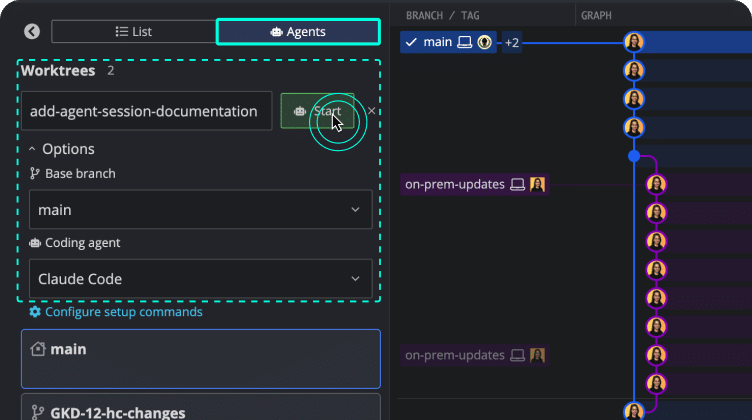This screenshot has width=752, height=420.
Task: Open the Base branch dropdown
Action: pyautogui.click(x=200, y=210)
